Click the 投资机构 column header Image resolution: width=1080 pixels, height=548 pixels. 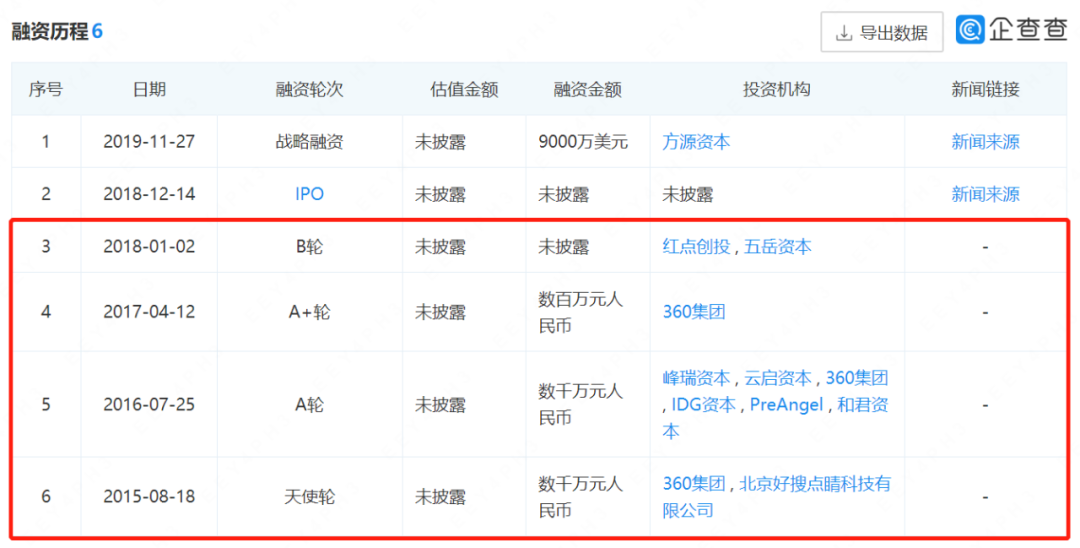[x=776, y=89]
